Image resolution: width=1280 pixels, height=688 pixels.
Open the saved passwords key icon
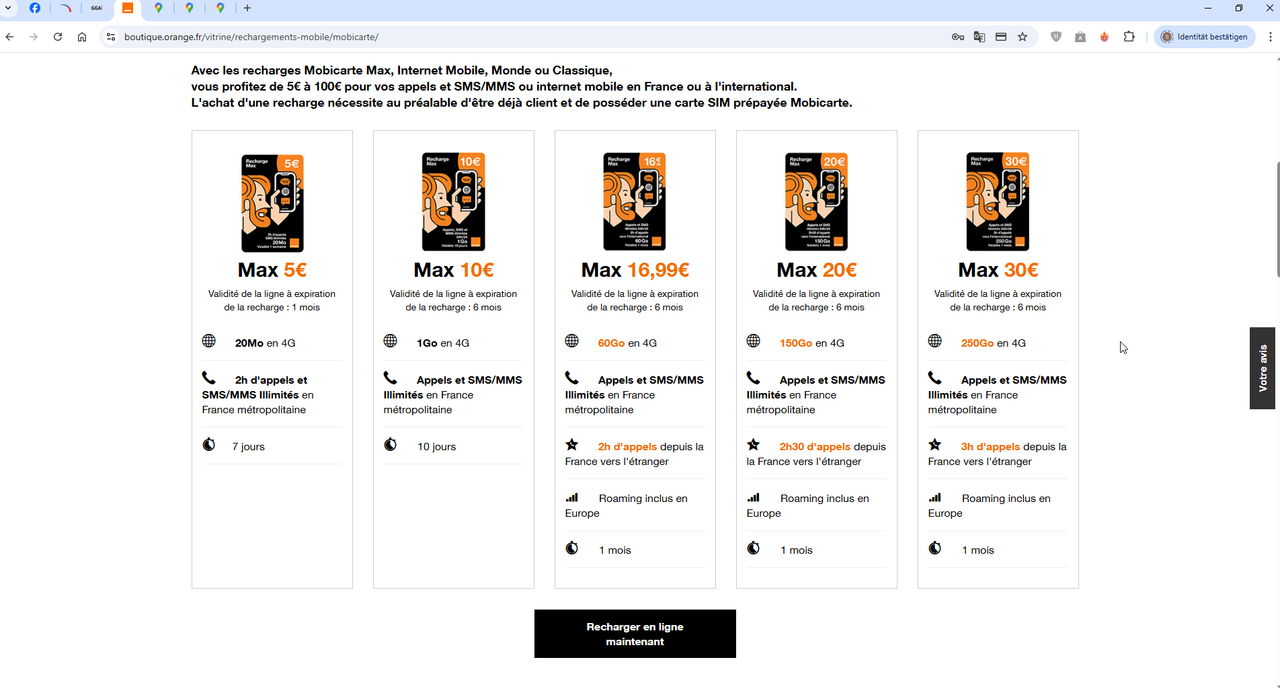pyautogui.click(x=958, y=37)
